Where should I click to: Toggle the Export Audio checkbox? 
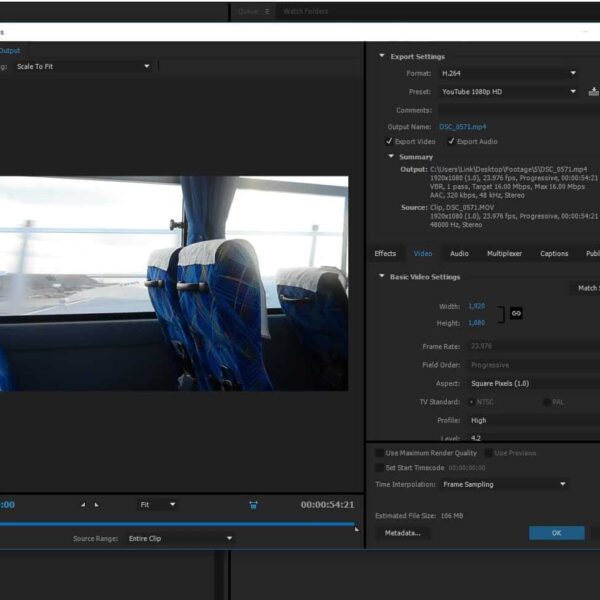(451, 142)
